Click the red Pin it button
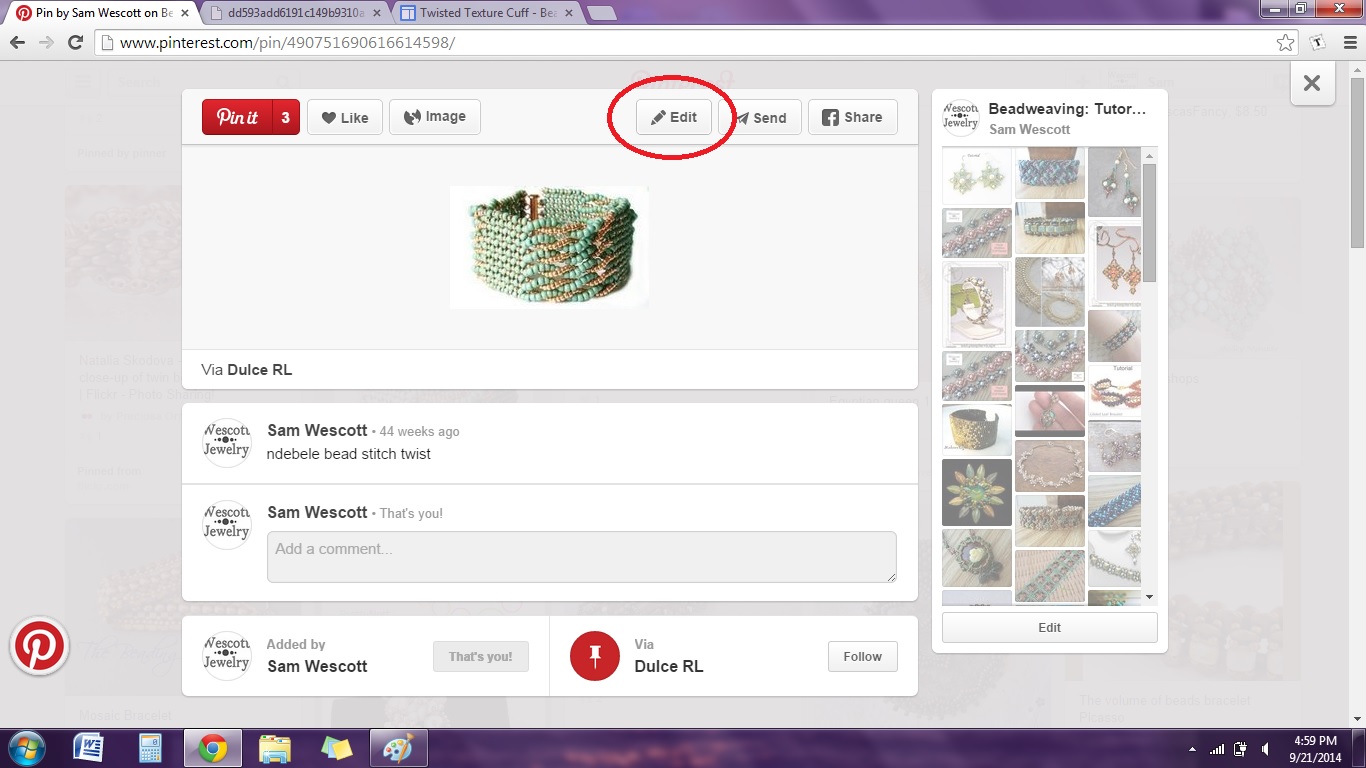 [238, 117]
